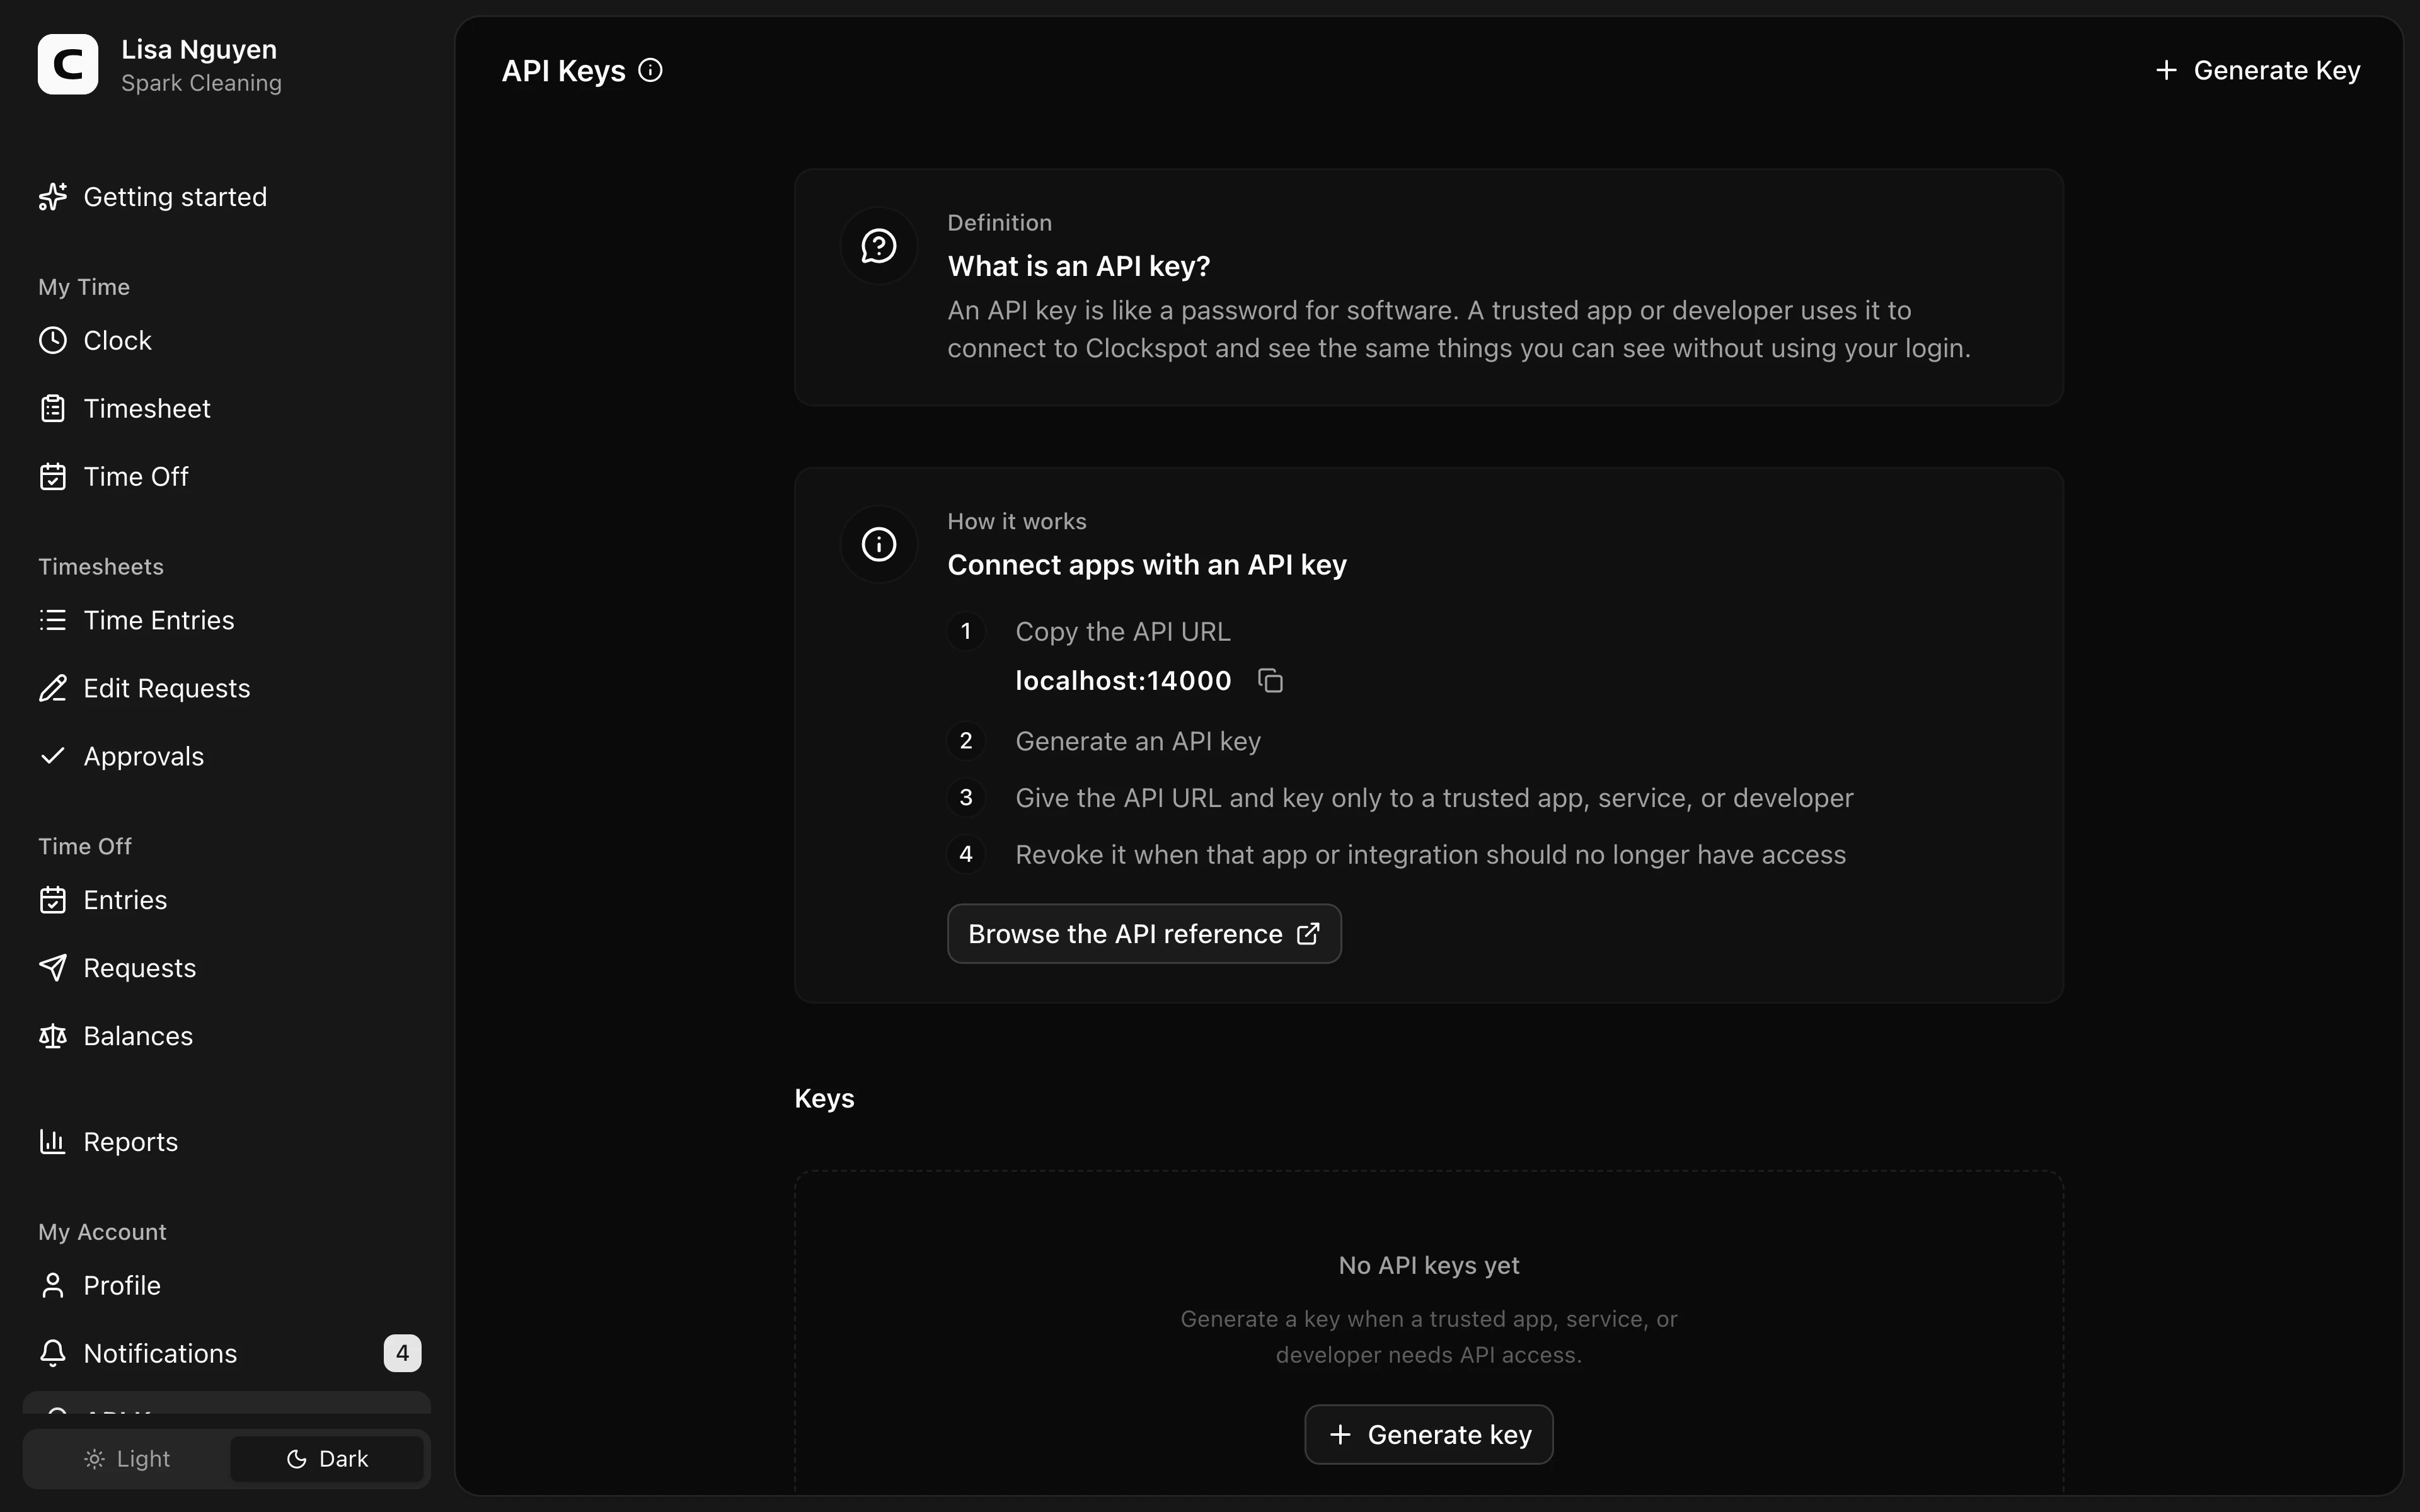Open Getting started page
Viewport: 2420px width, 1512px height.
point(227,197)
